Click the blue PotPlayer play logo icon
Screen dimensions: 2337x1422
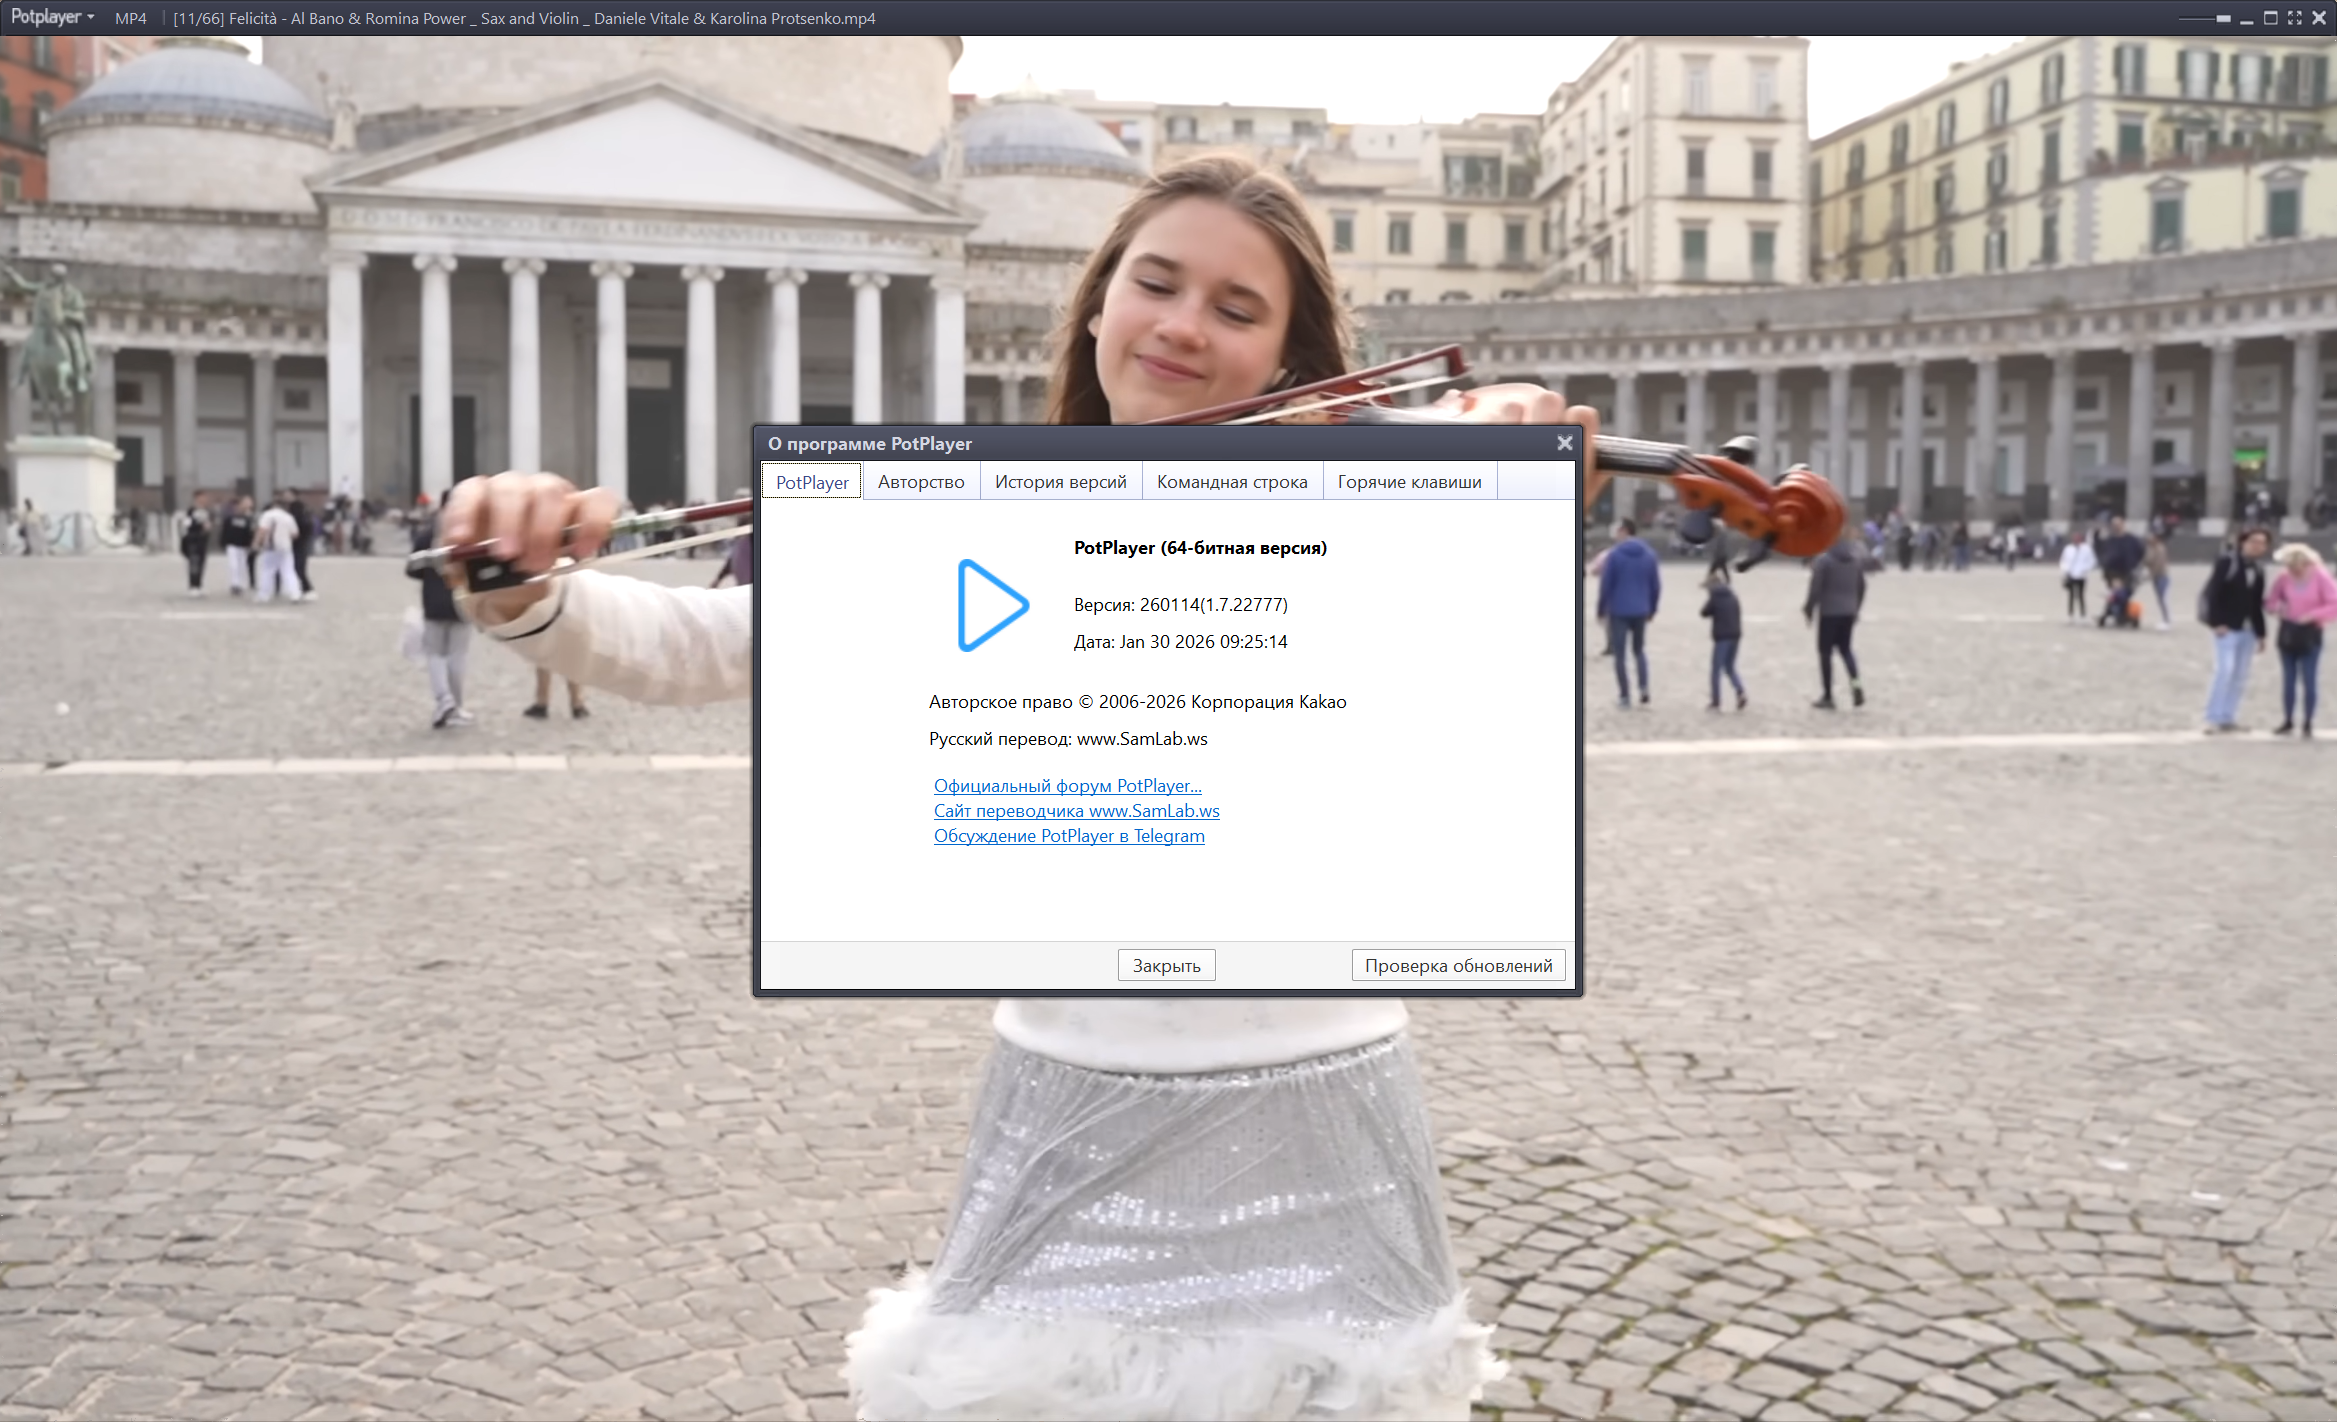coord(992,604)
